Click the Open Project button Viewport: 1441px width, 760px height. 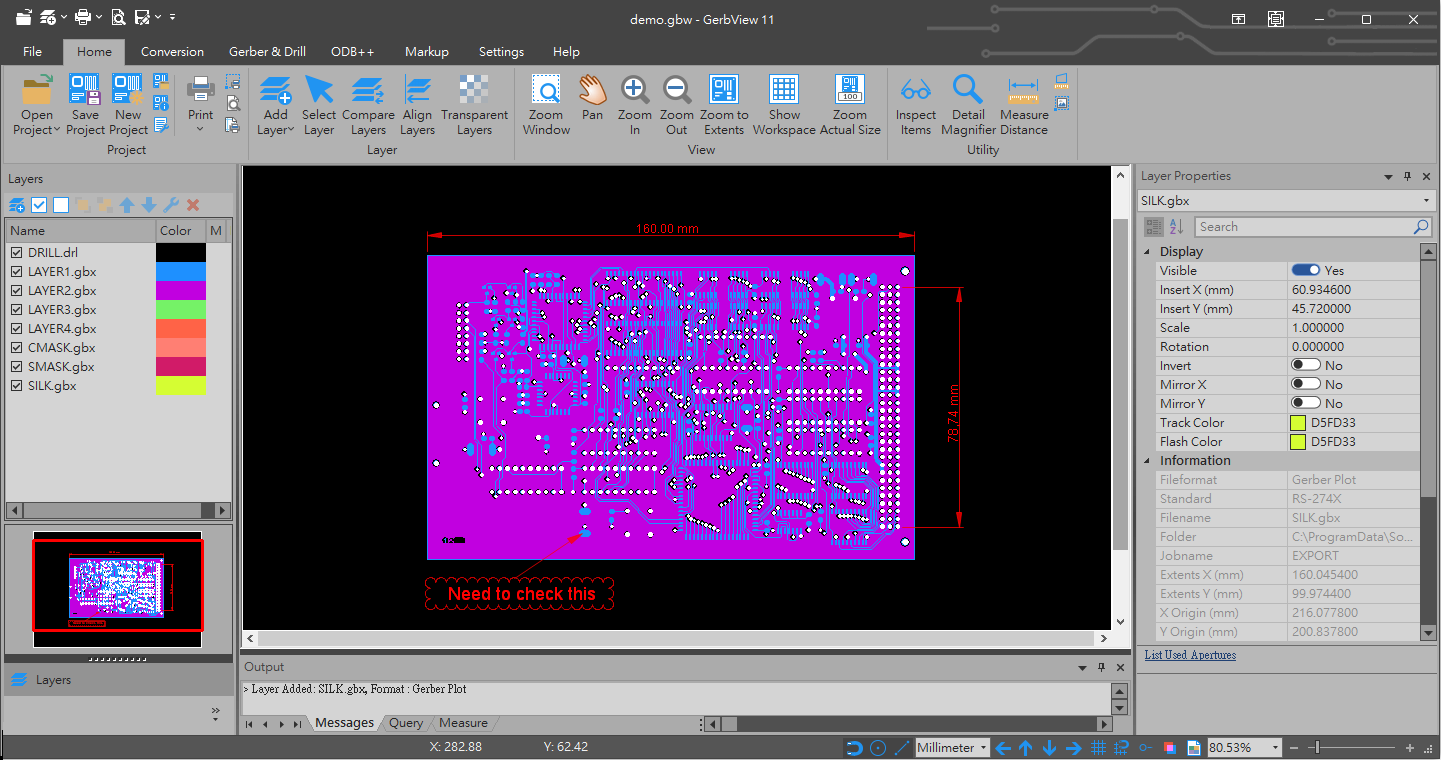pos(37,105)
